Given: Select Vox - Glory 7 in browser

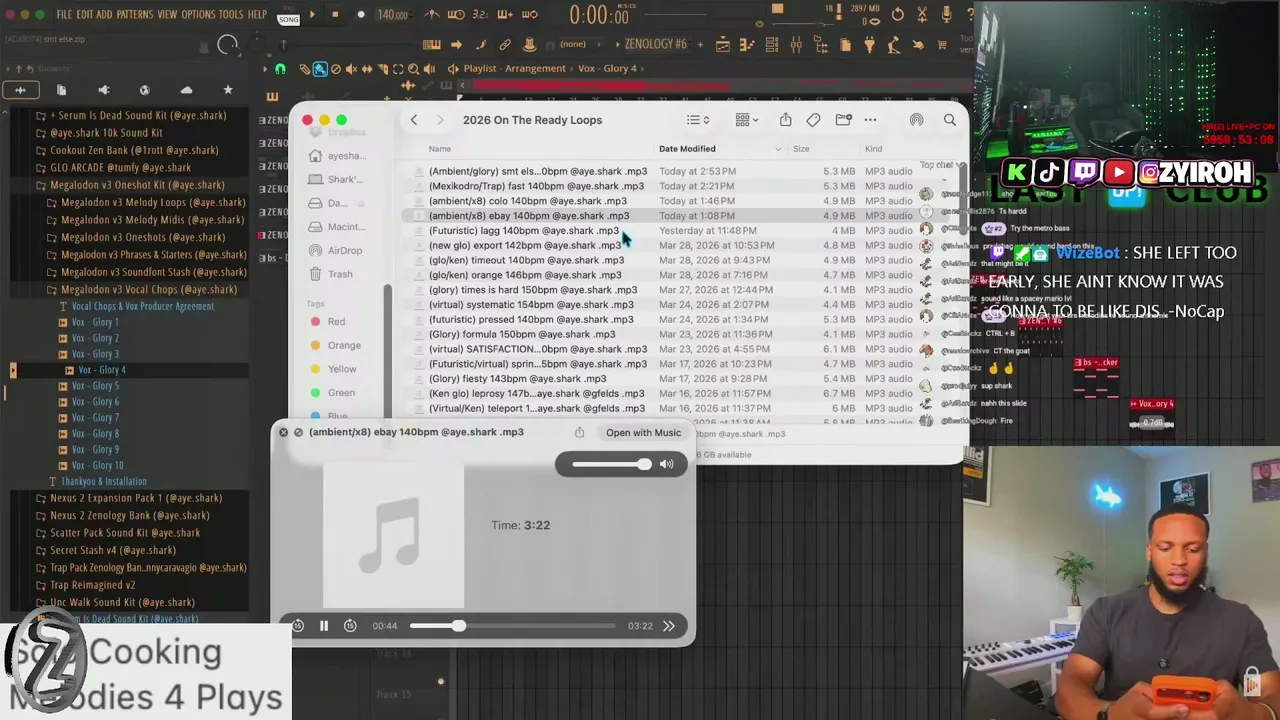Looking at the screenshot, I should (95, 418).
